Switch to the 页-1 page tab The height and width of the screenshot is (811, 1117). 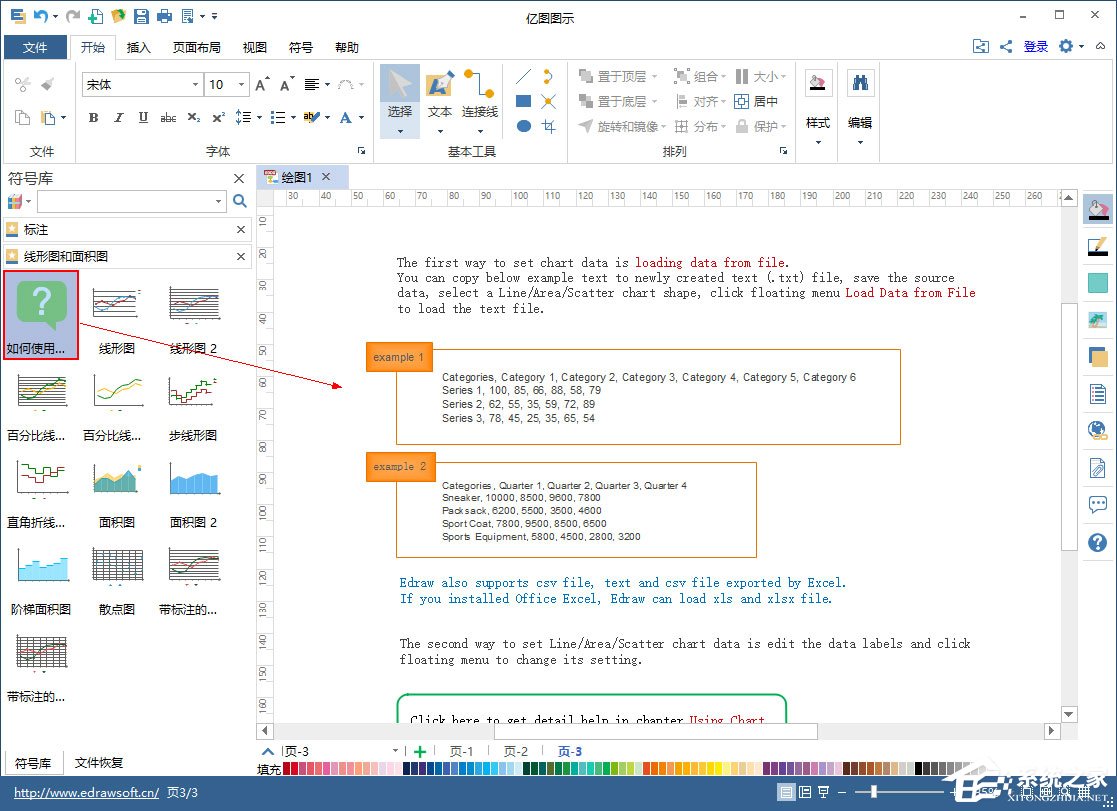[461, 751]
